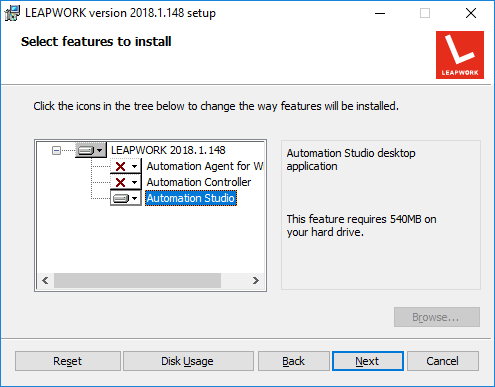Viewport: 495px width, 387px height.
Task: Select the Automation Controller tree item
Action: tap(199, 182)
